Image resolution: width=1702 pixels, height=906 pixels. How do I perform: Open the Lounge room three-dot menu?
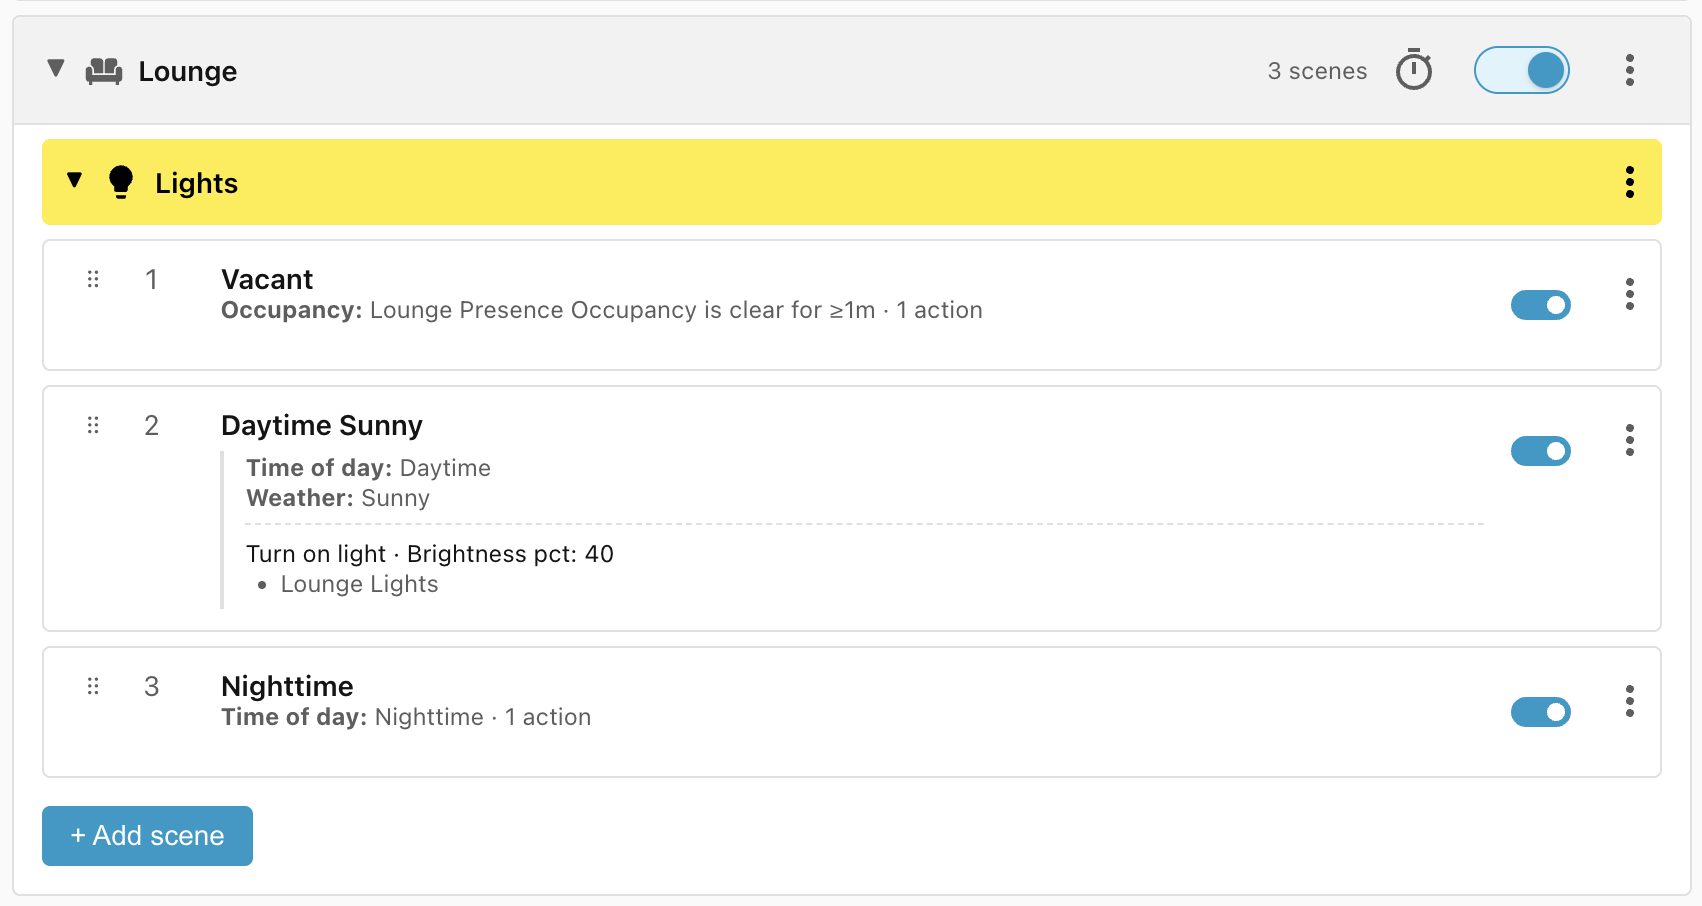[x=1630, y=70]
